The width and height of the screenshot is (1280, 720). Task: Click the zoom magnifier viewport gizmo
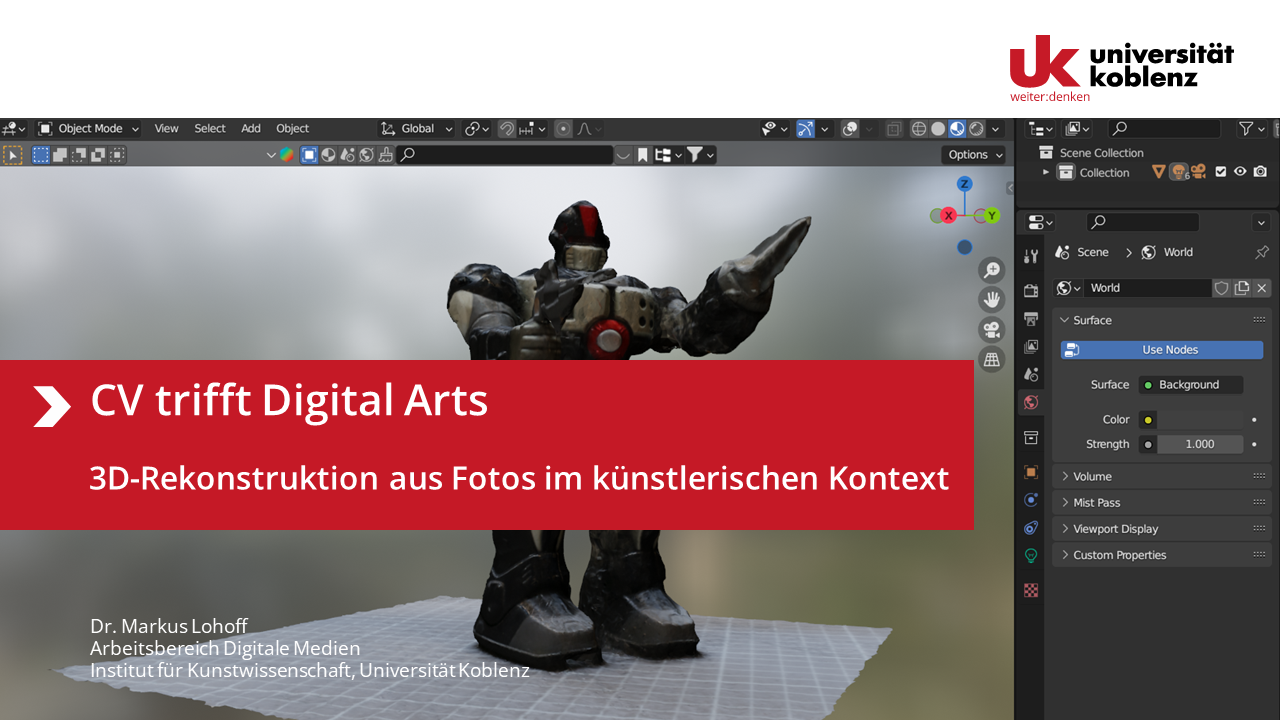click(x=991, y=270)
